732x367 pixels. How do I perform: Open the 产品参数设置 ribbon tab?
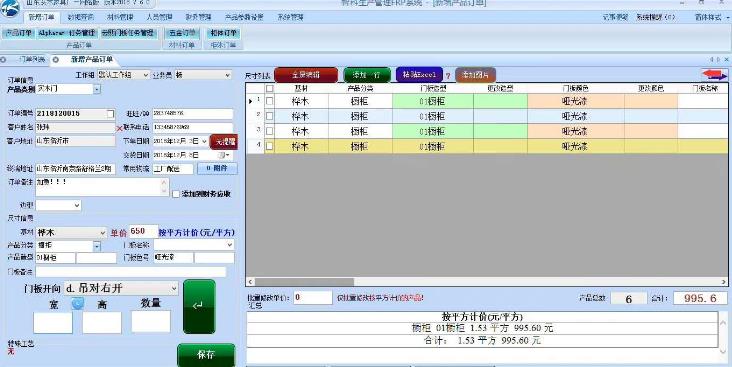[x=244, y=17]
